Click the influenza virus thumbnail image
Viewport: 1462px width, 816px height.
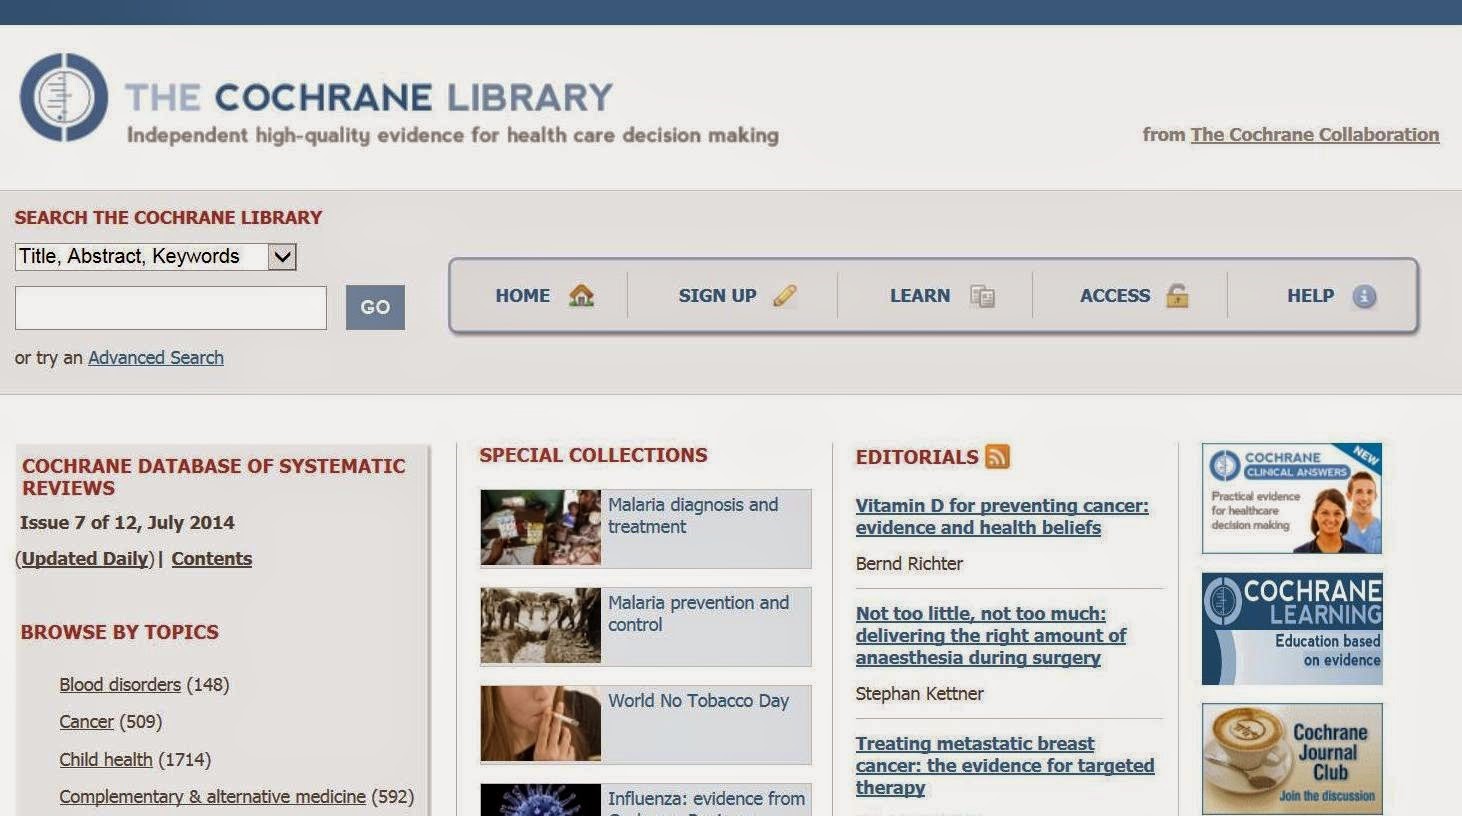pyautogui.click(x=541, y=800)
